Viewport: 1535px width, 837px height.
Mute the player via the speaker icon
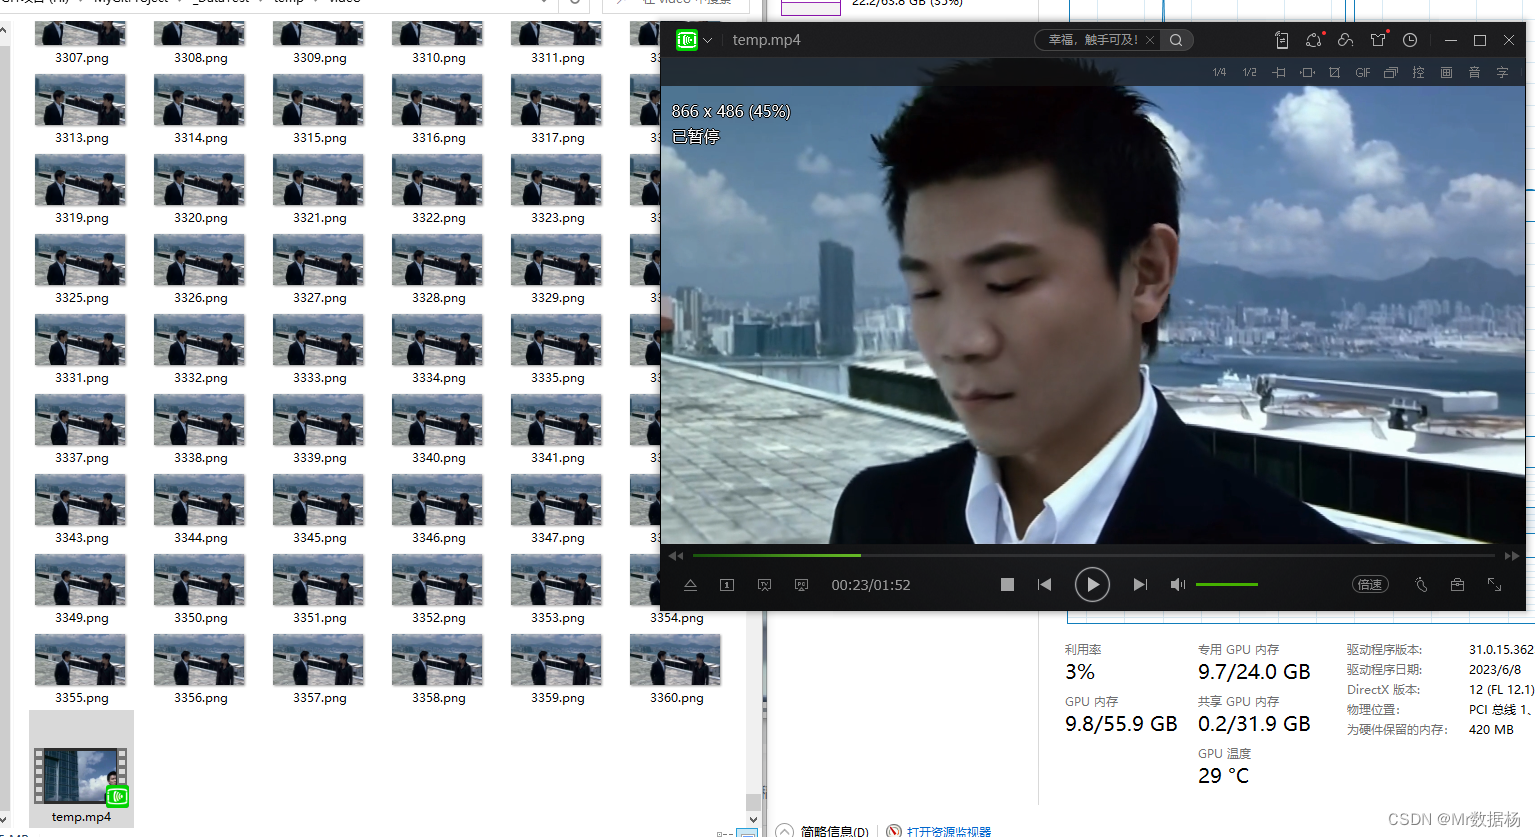1178,585
